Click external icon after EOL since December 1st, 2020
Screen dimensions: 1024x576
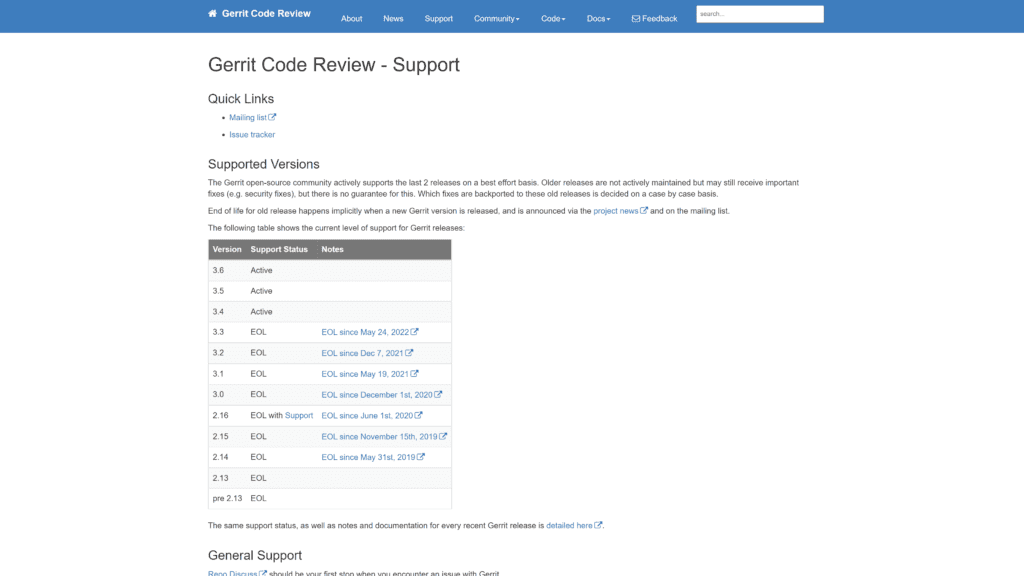click(438, 394)
